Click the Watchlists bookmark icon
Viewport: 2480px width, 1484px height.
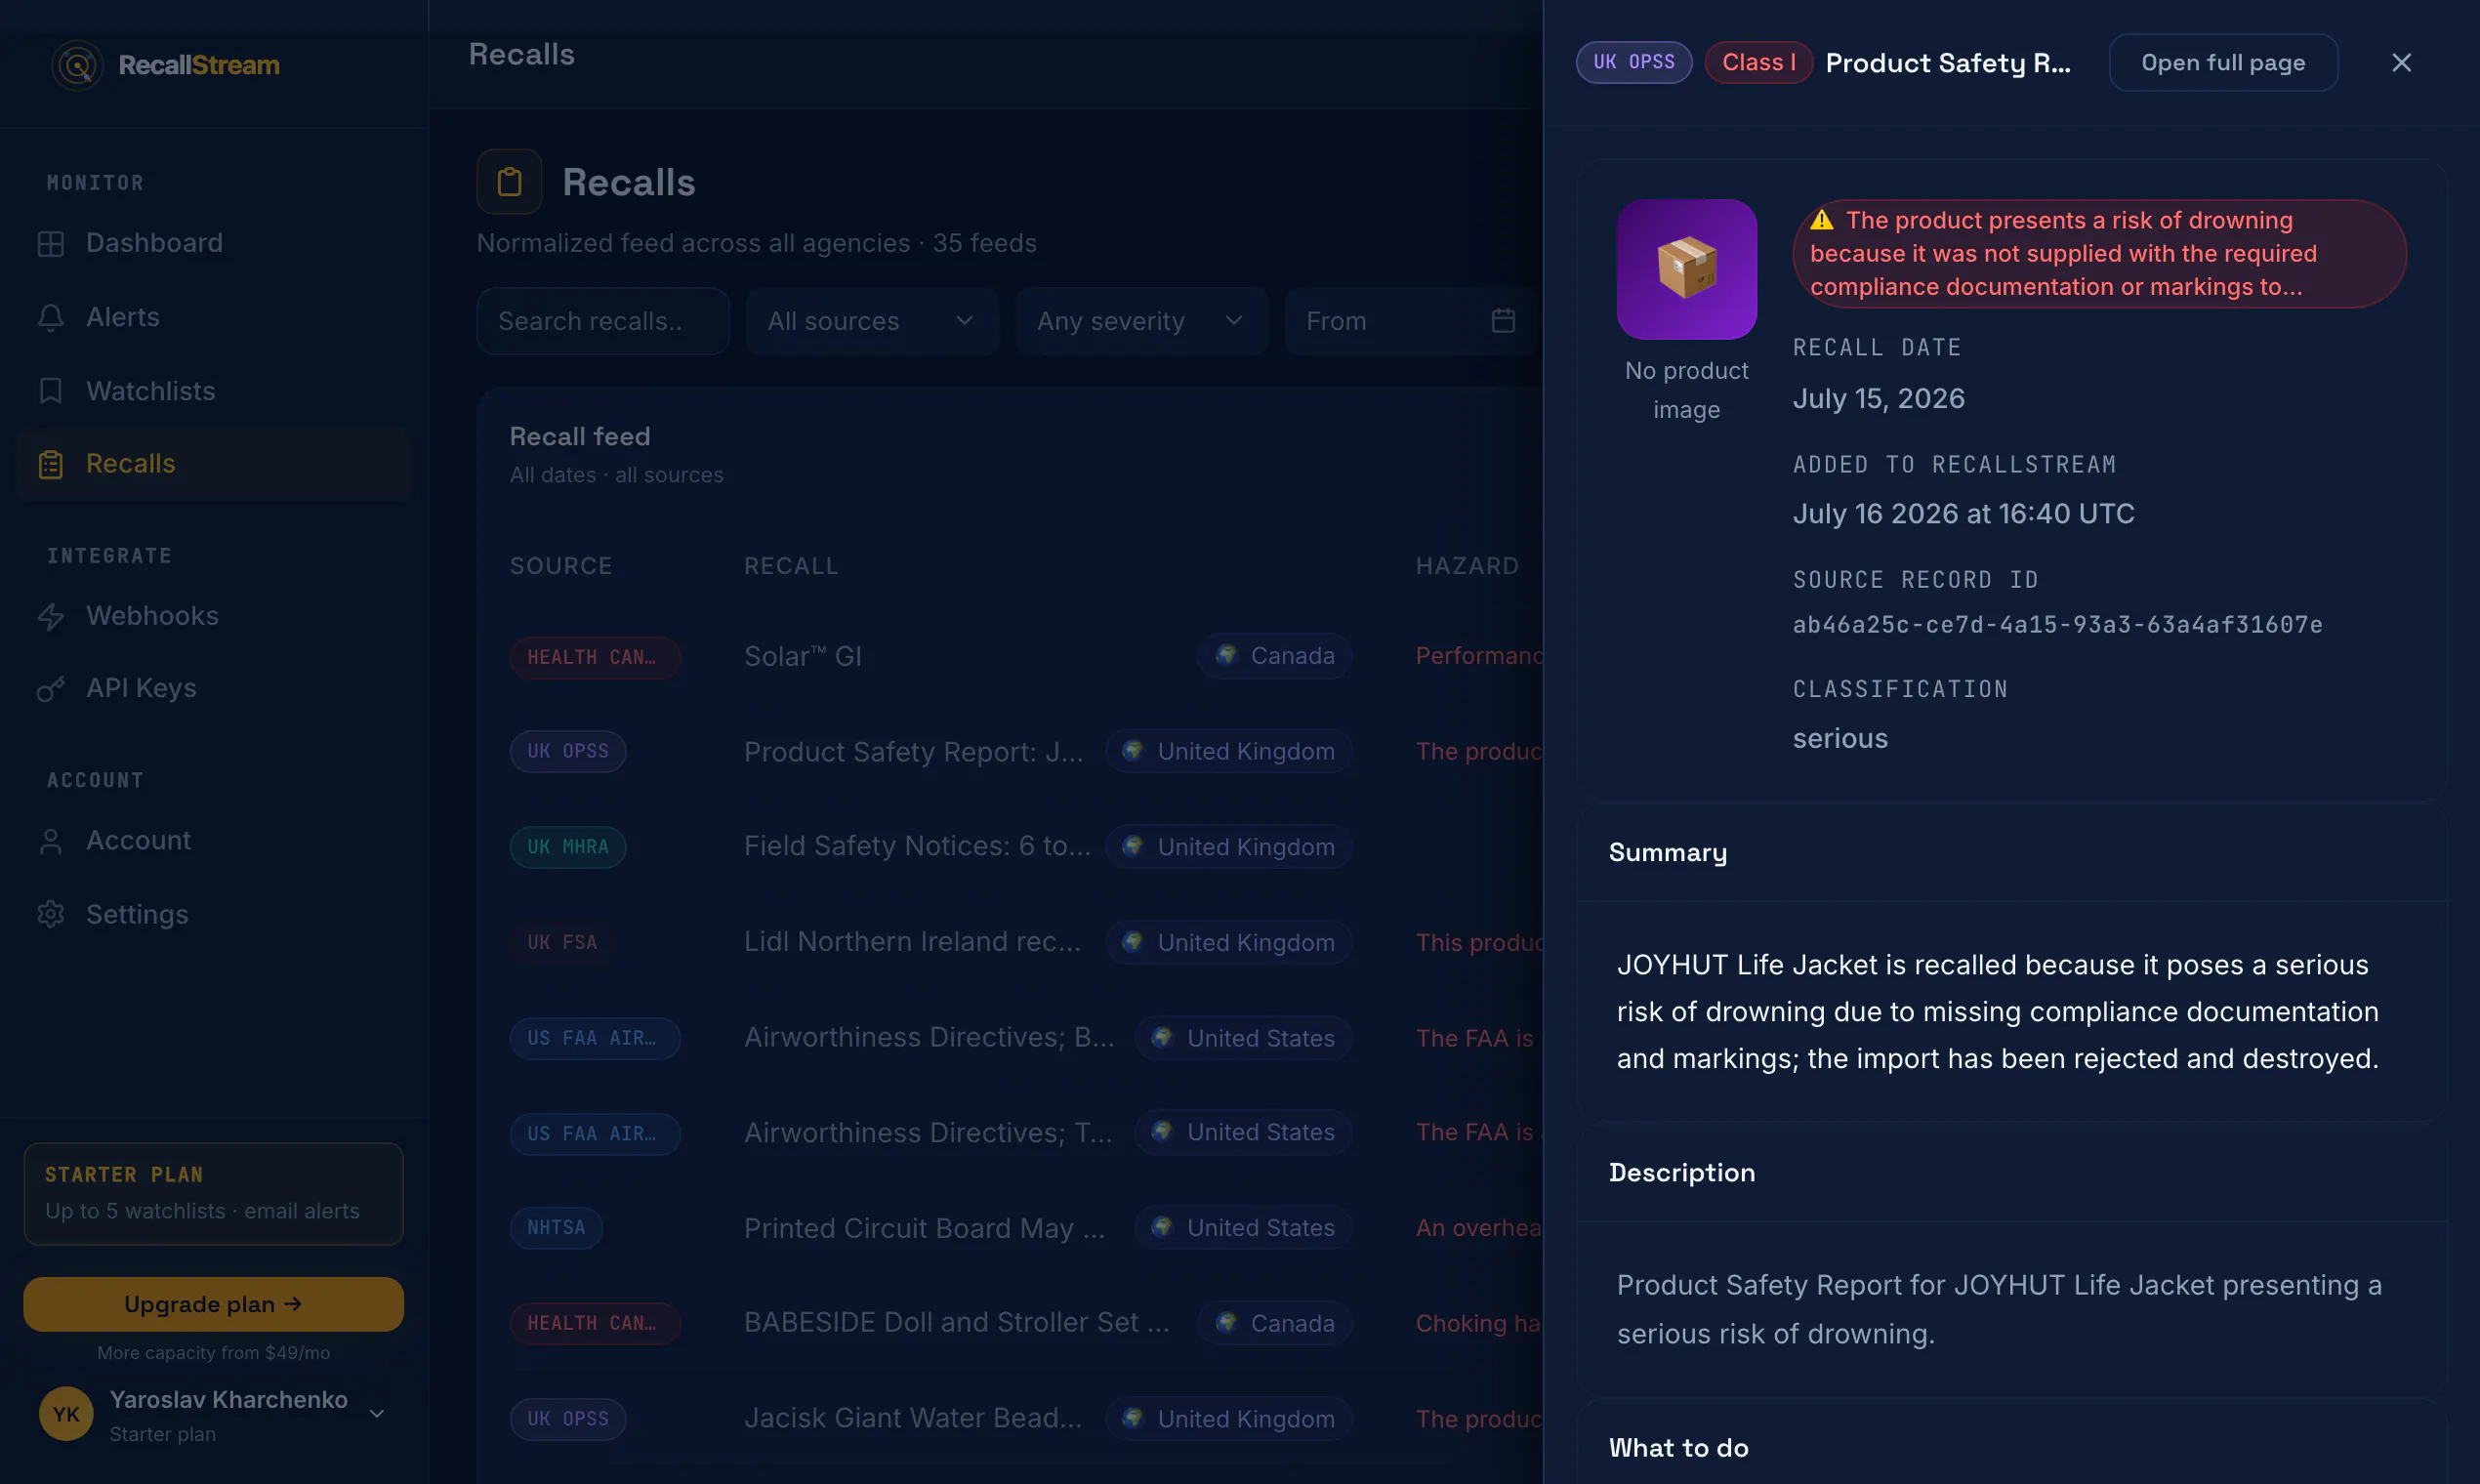[51, 391]
